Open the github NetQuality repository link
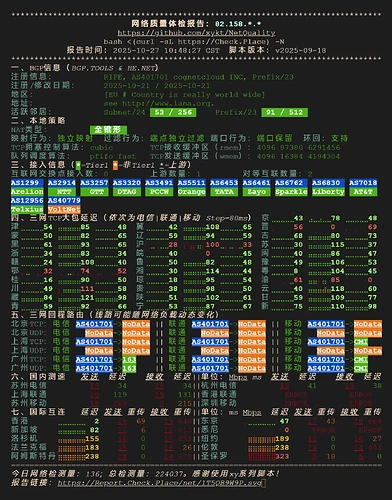Screen dimensions: 392x500 point(196,33)
